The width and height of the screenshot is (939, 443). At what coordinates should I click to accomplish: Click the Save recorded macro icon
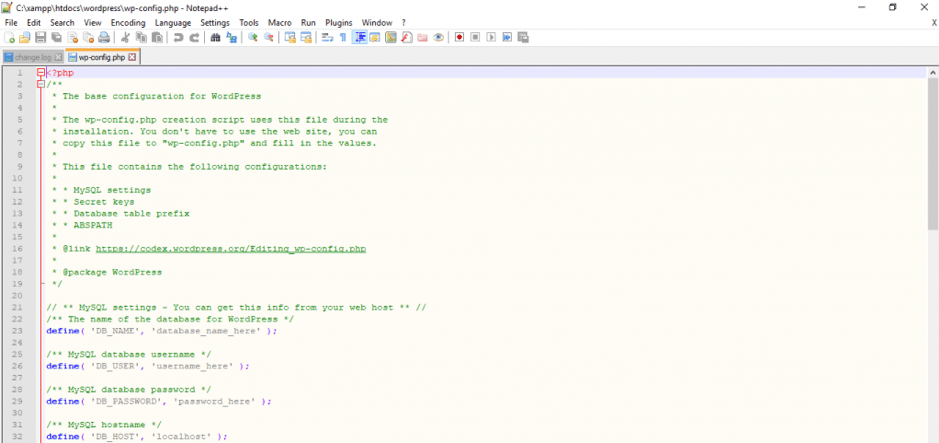click(523, 37)
